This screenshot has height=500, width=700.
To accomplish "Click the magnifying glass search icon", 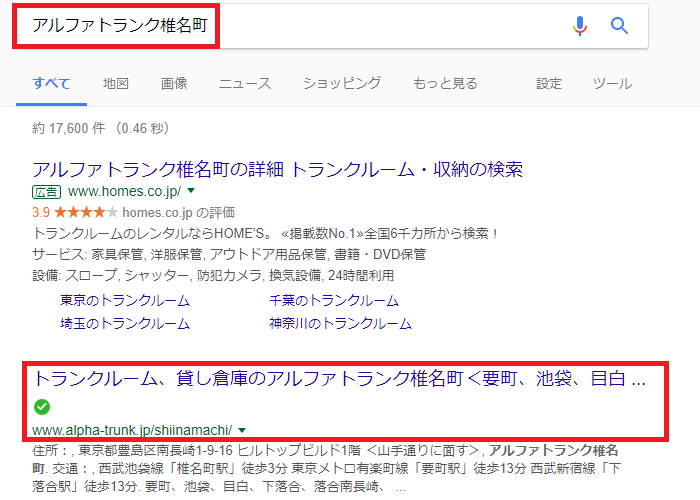I will click(x=619, y=26).
